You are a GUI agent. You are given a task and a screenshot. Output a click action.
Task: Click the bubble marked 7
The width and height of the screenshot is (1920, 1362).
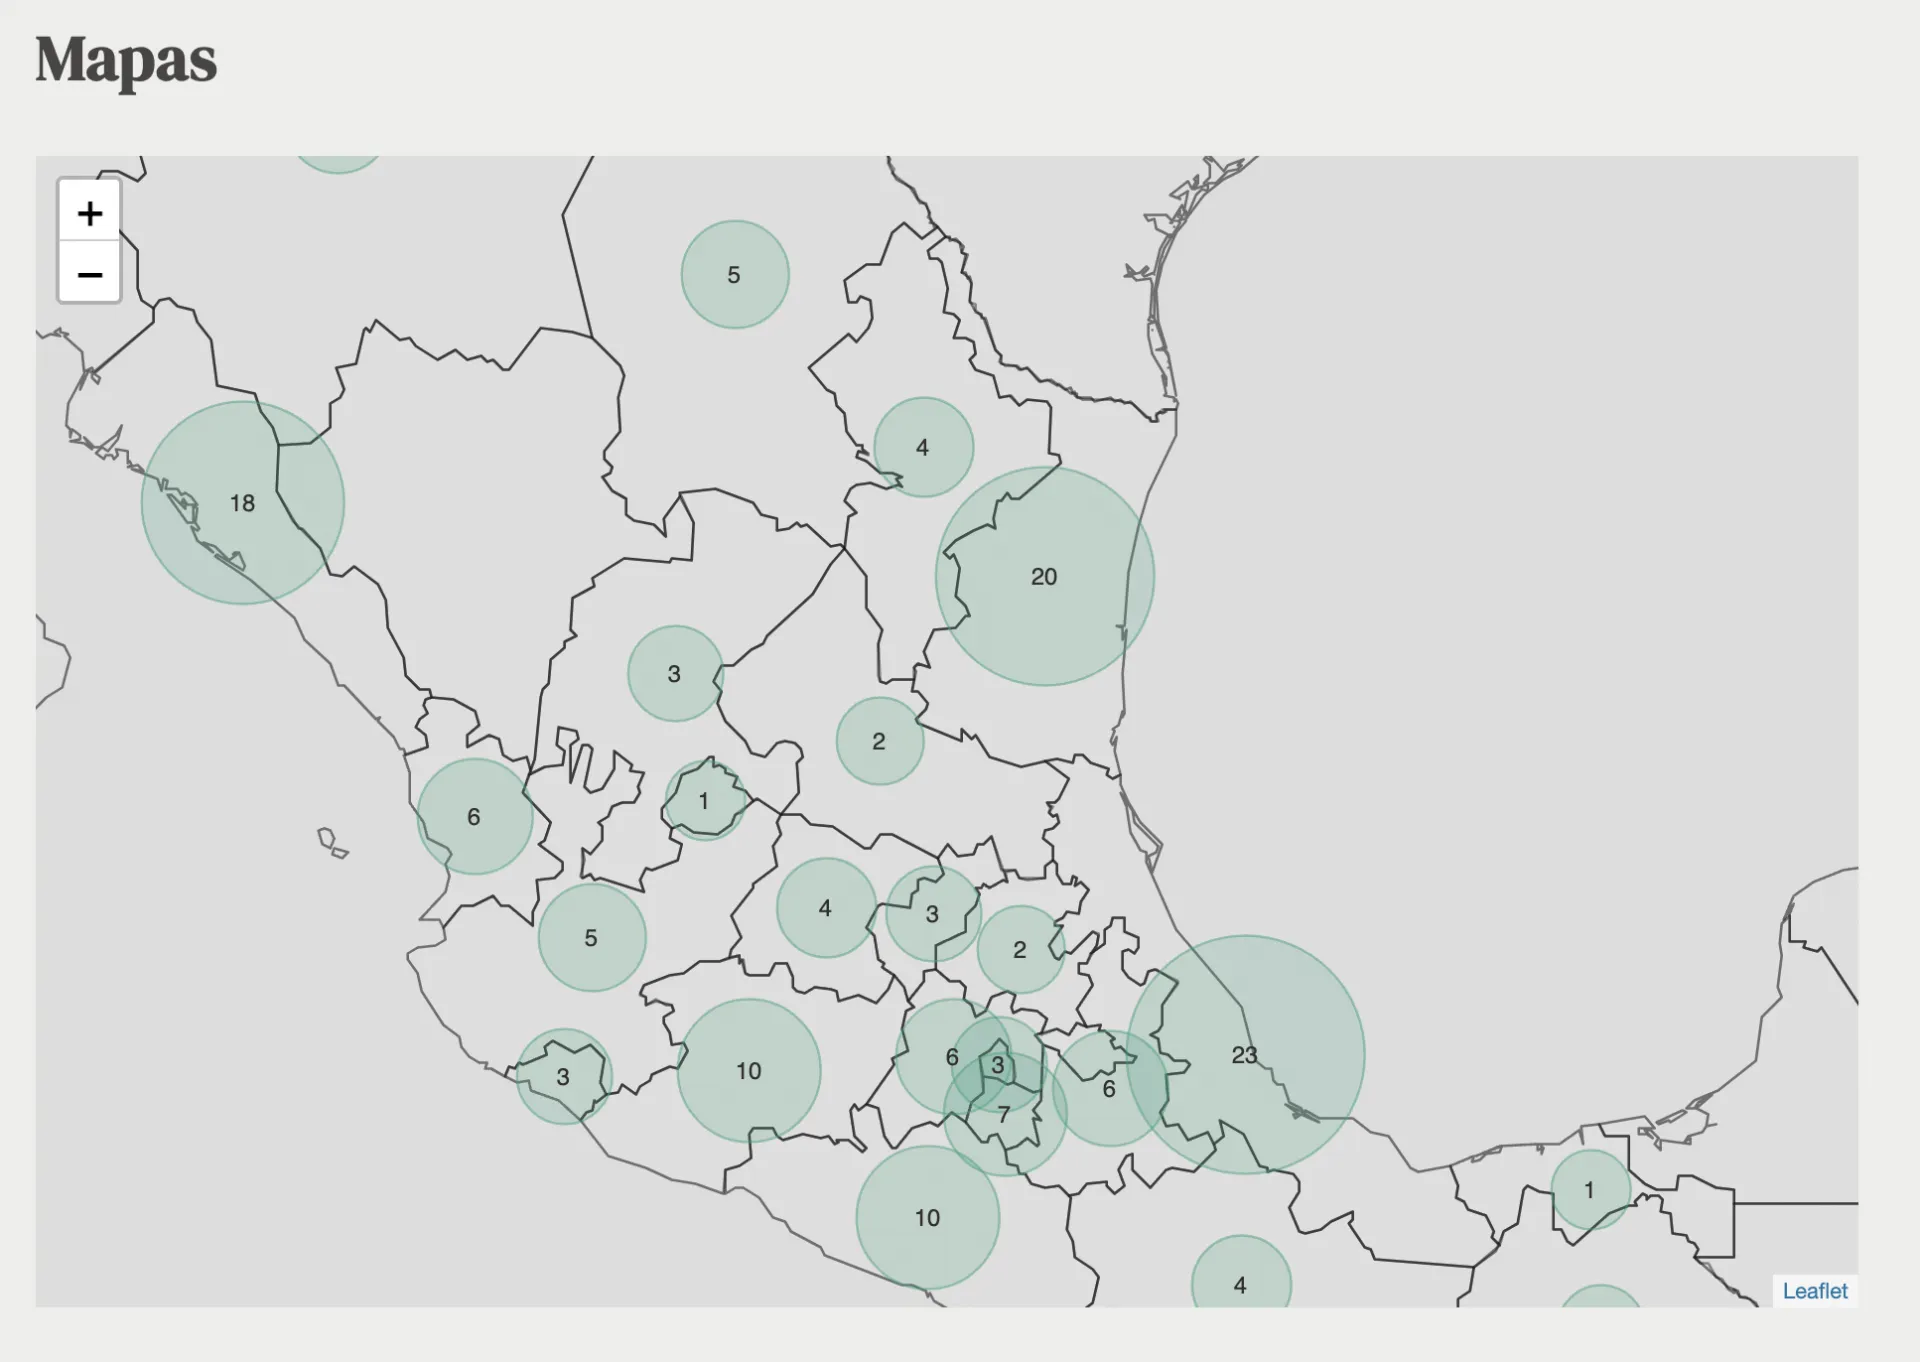1005,1114
